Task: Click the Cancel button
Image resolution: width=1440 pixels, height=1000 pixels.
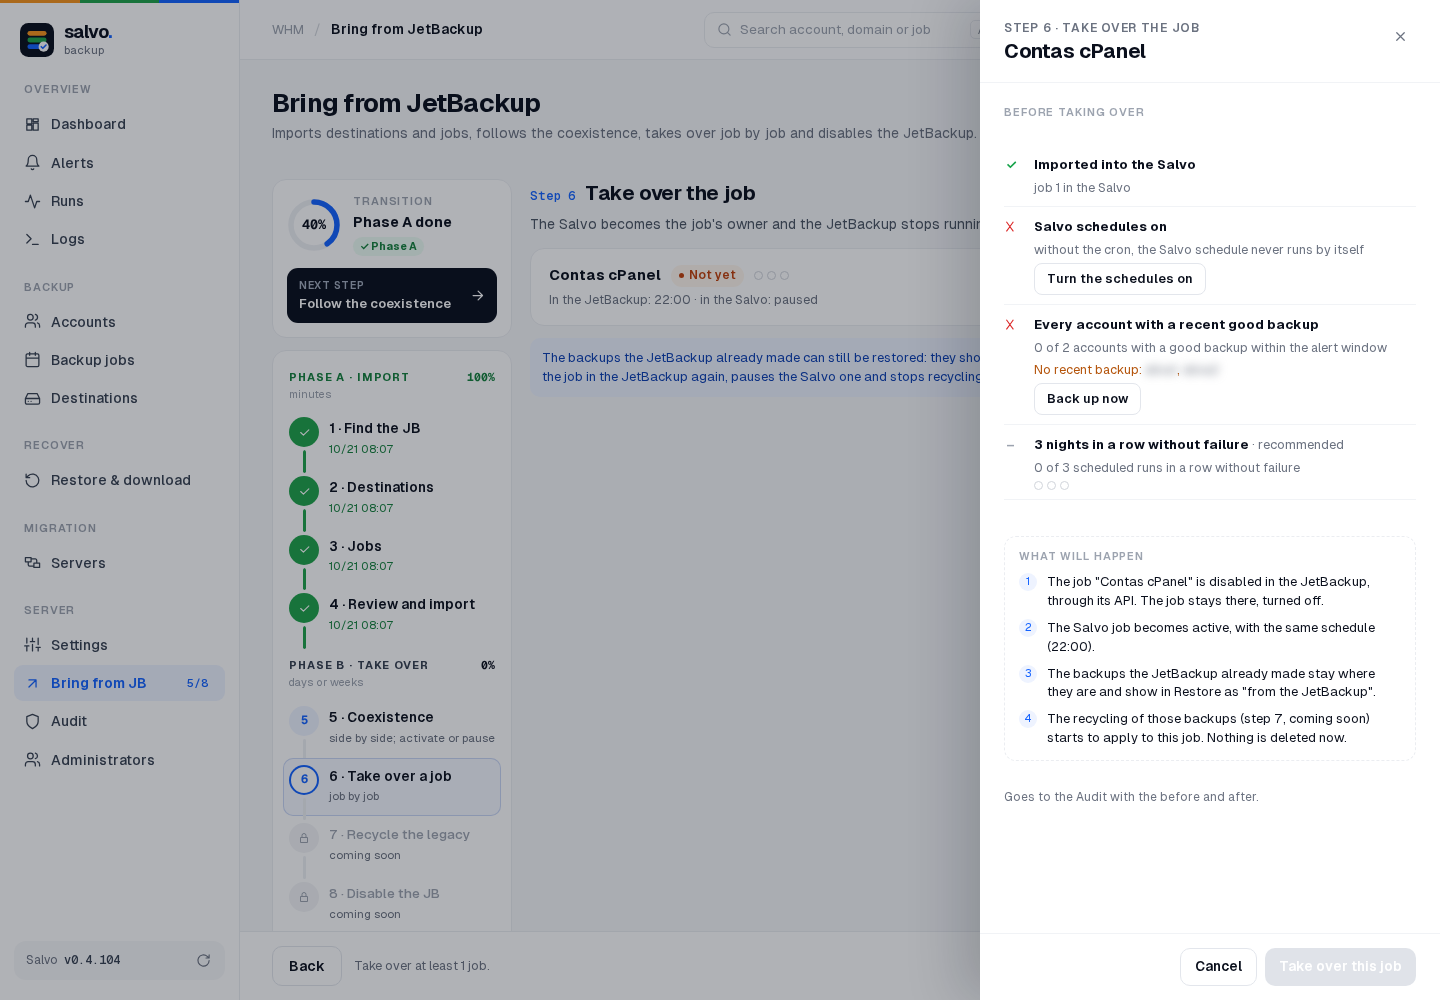Action: click(x=1218, y=966)
